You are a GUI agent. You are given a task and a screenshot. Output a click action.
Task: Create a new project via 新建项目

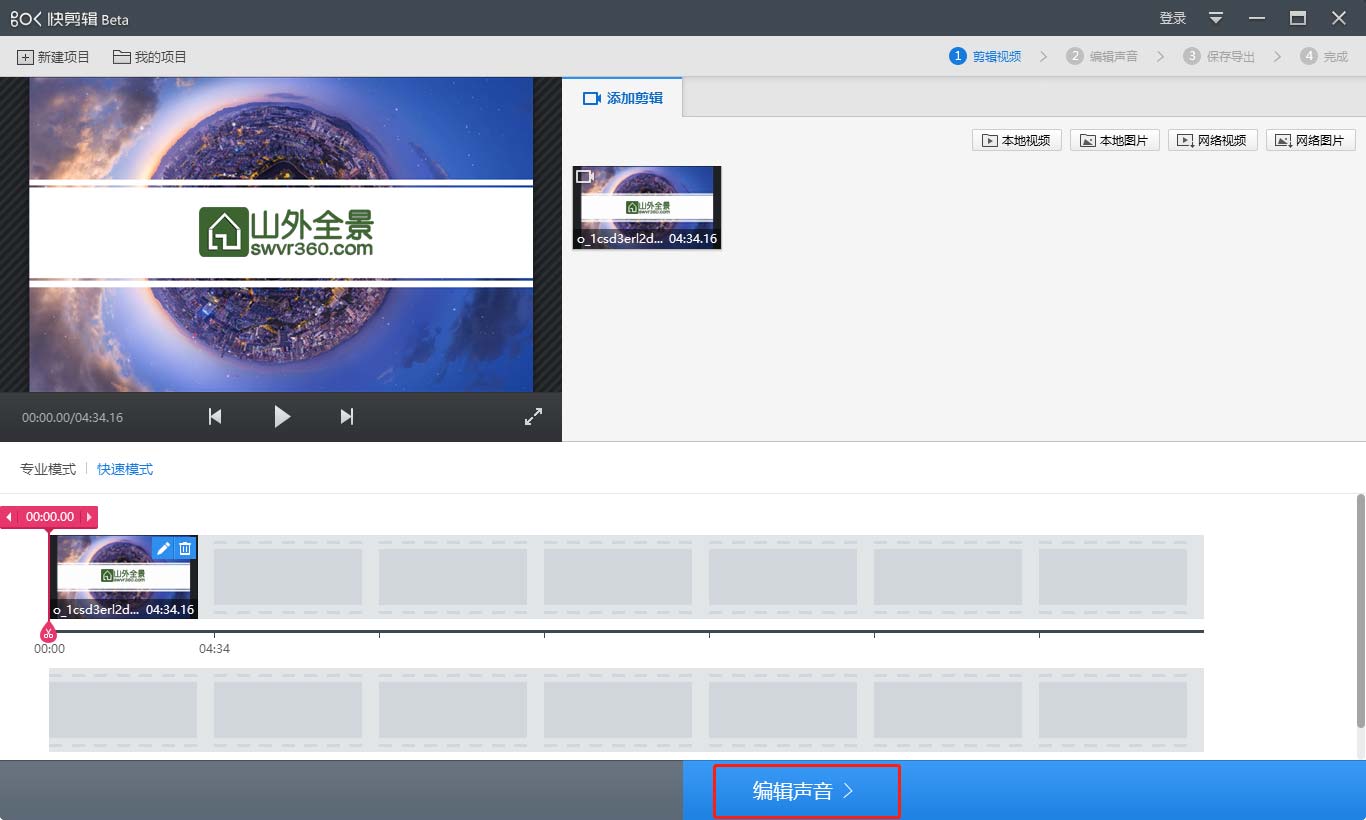tap(54, 57)
